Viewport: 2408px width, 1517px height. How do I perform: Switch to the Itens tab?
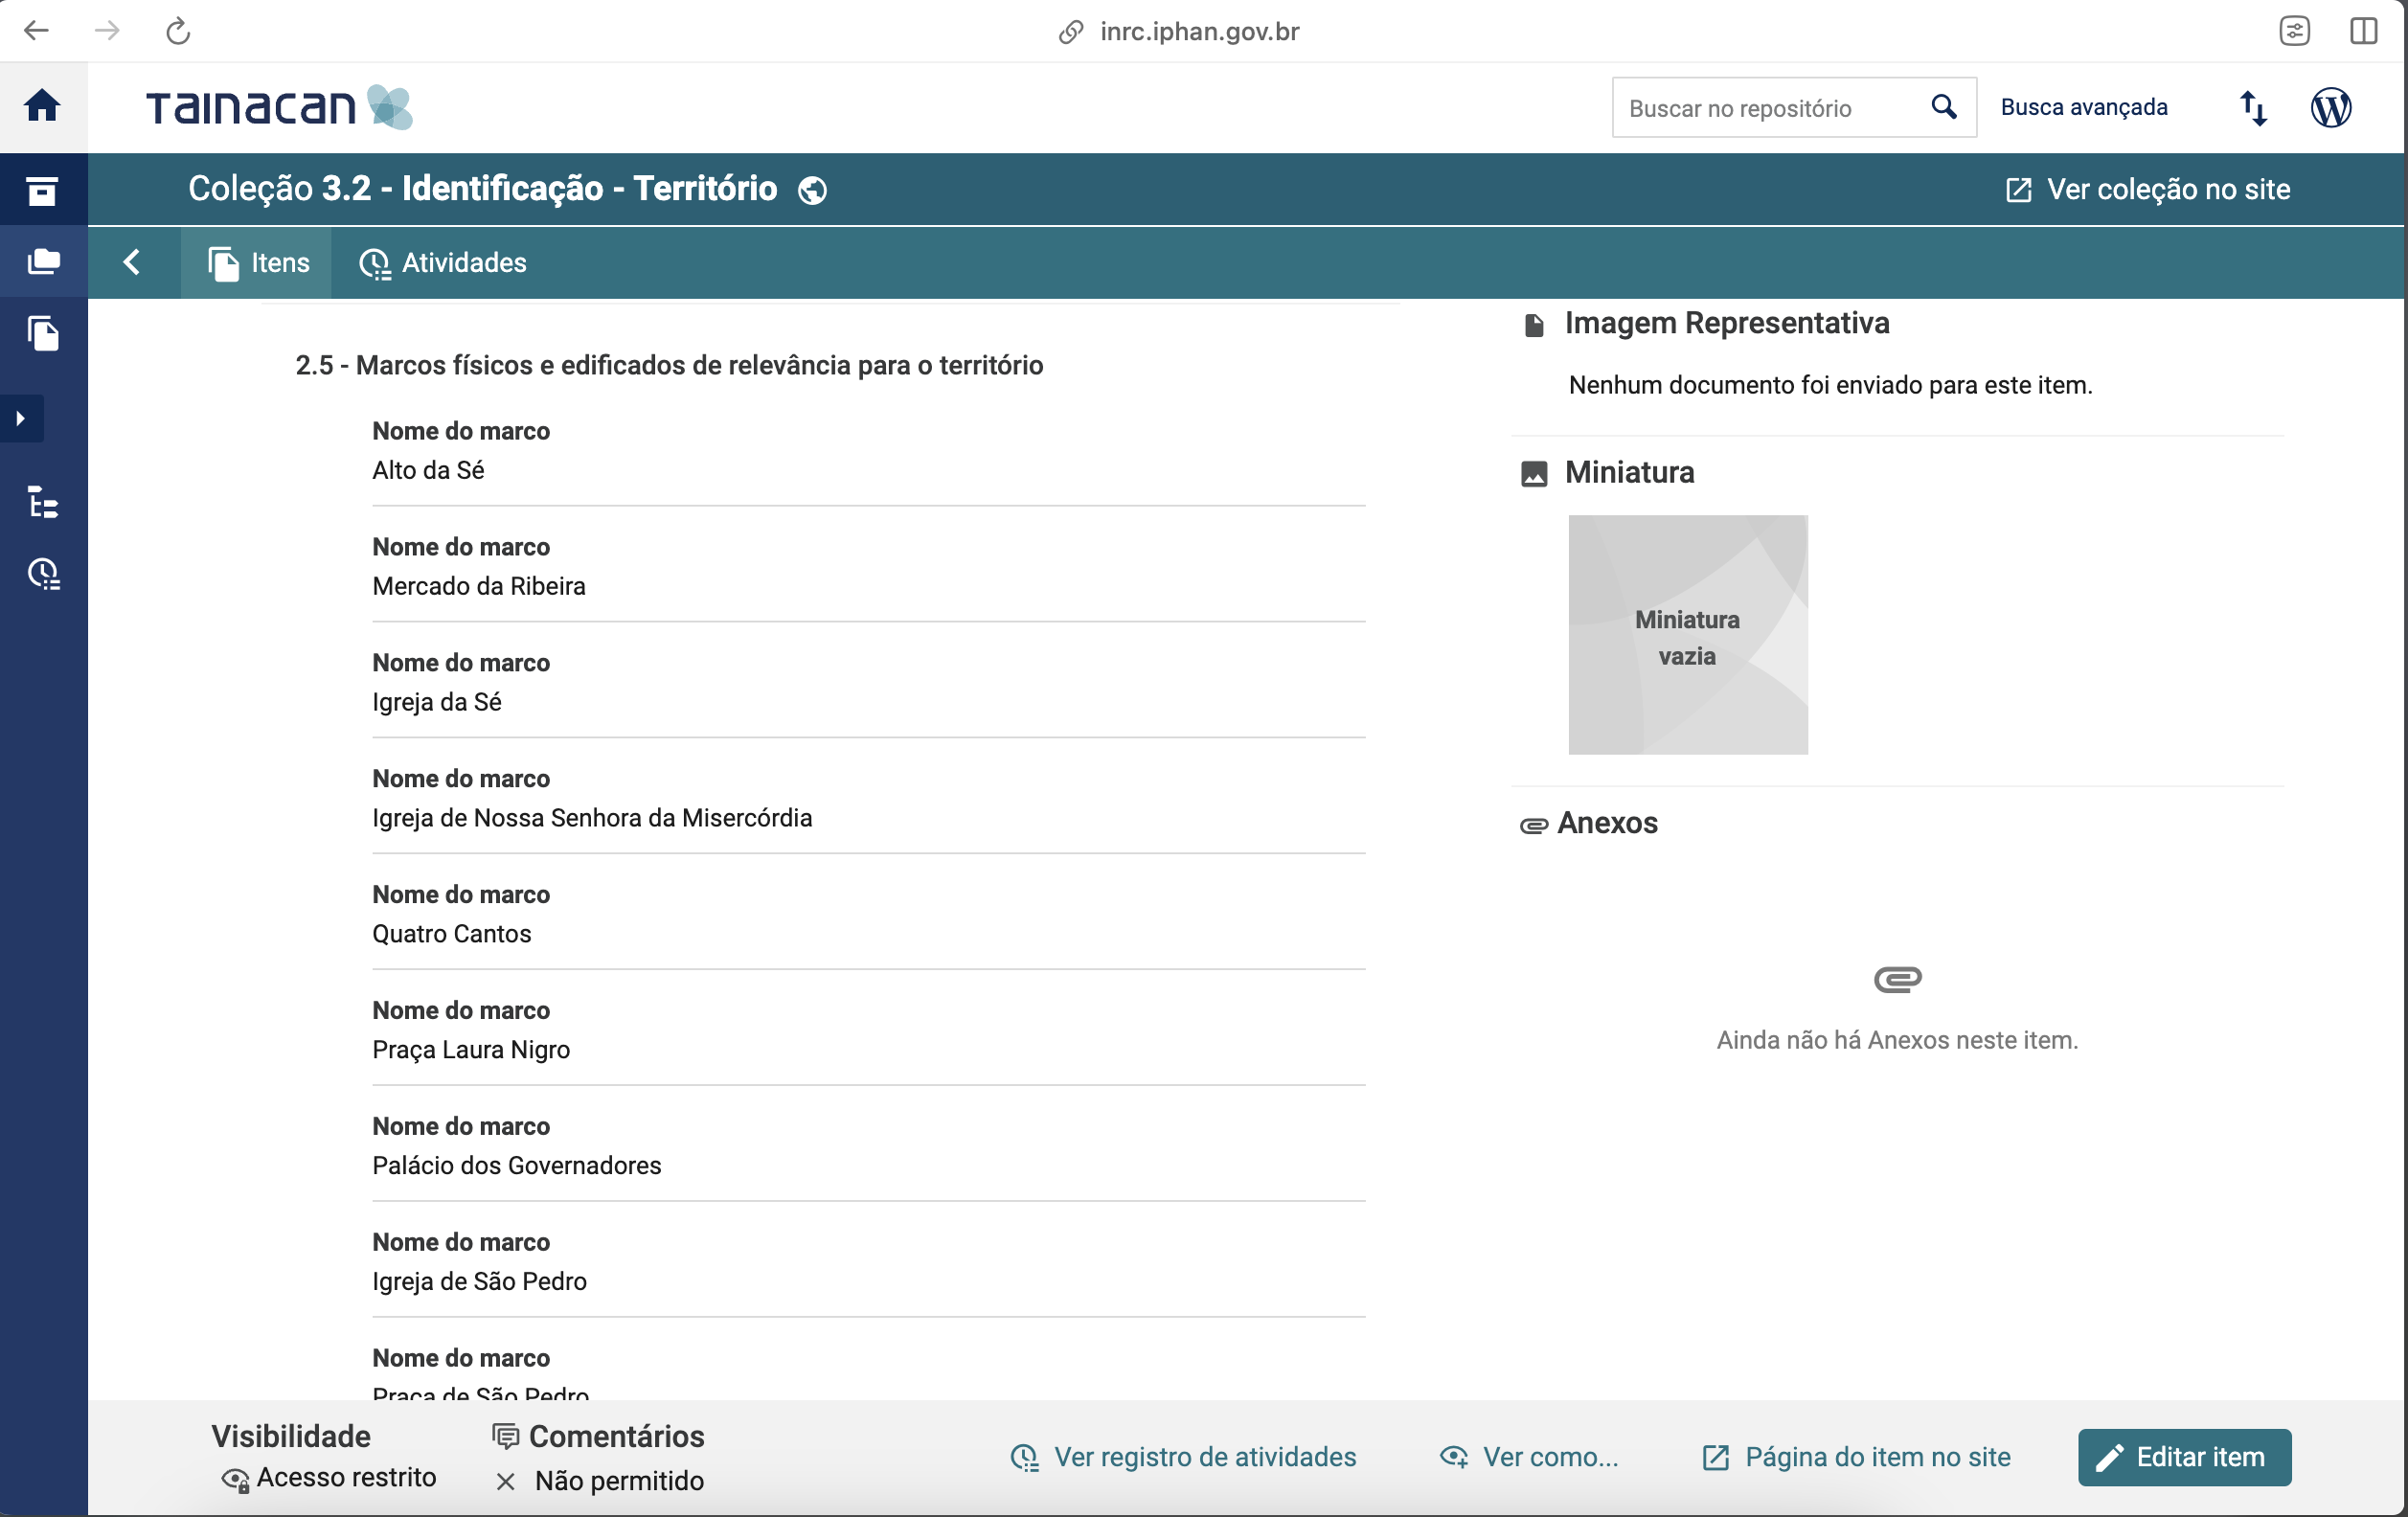click(x=257, y=263)
